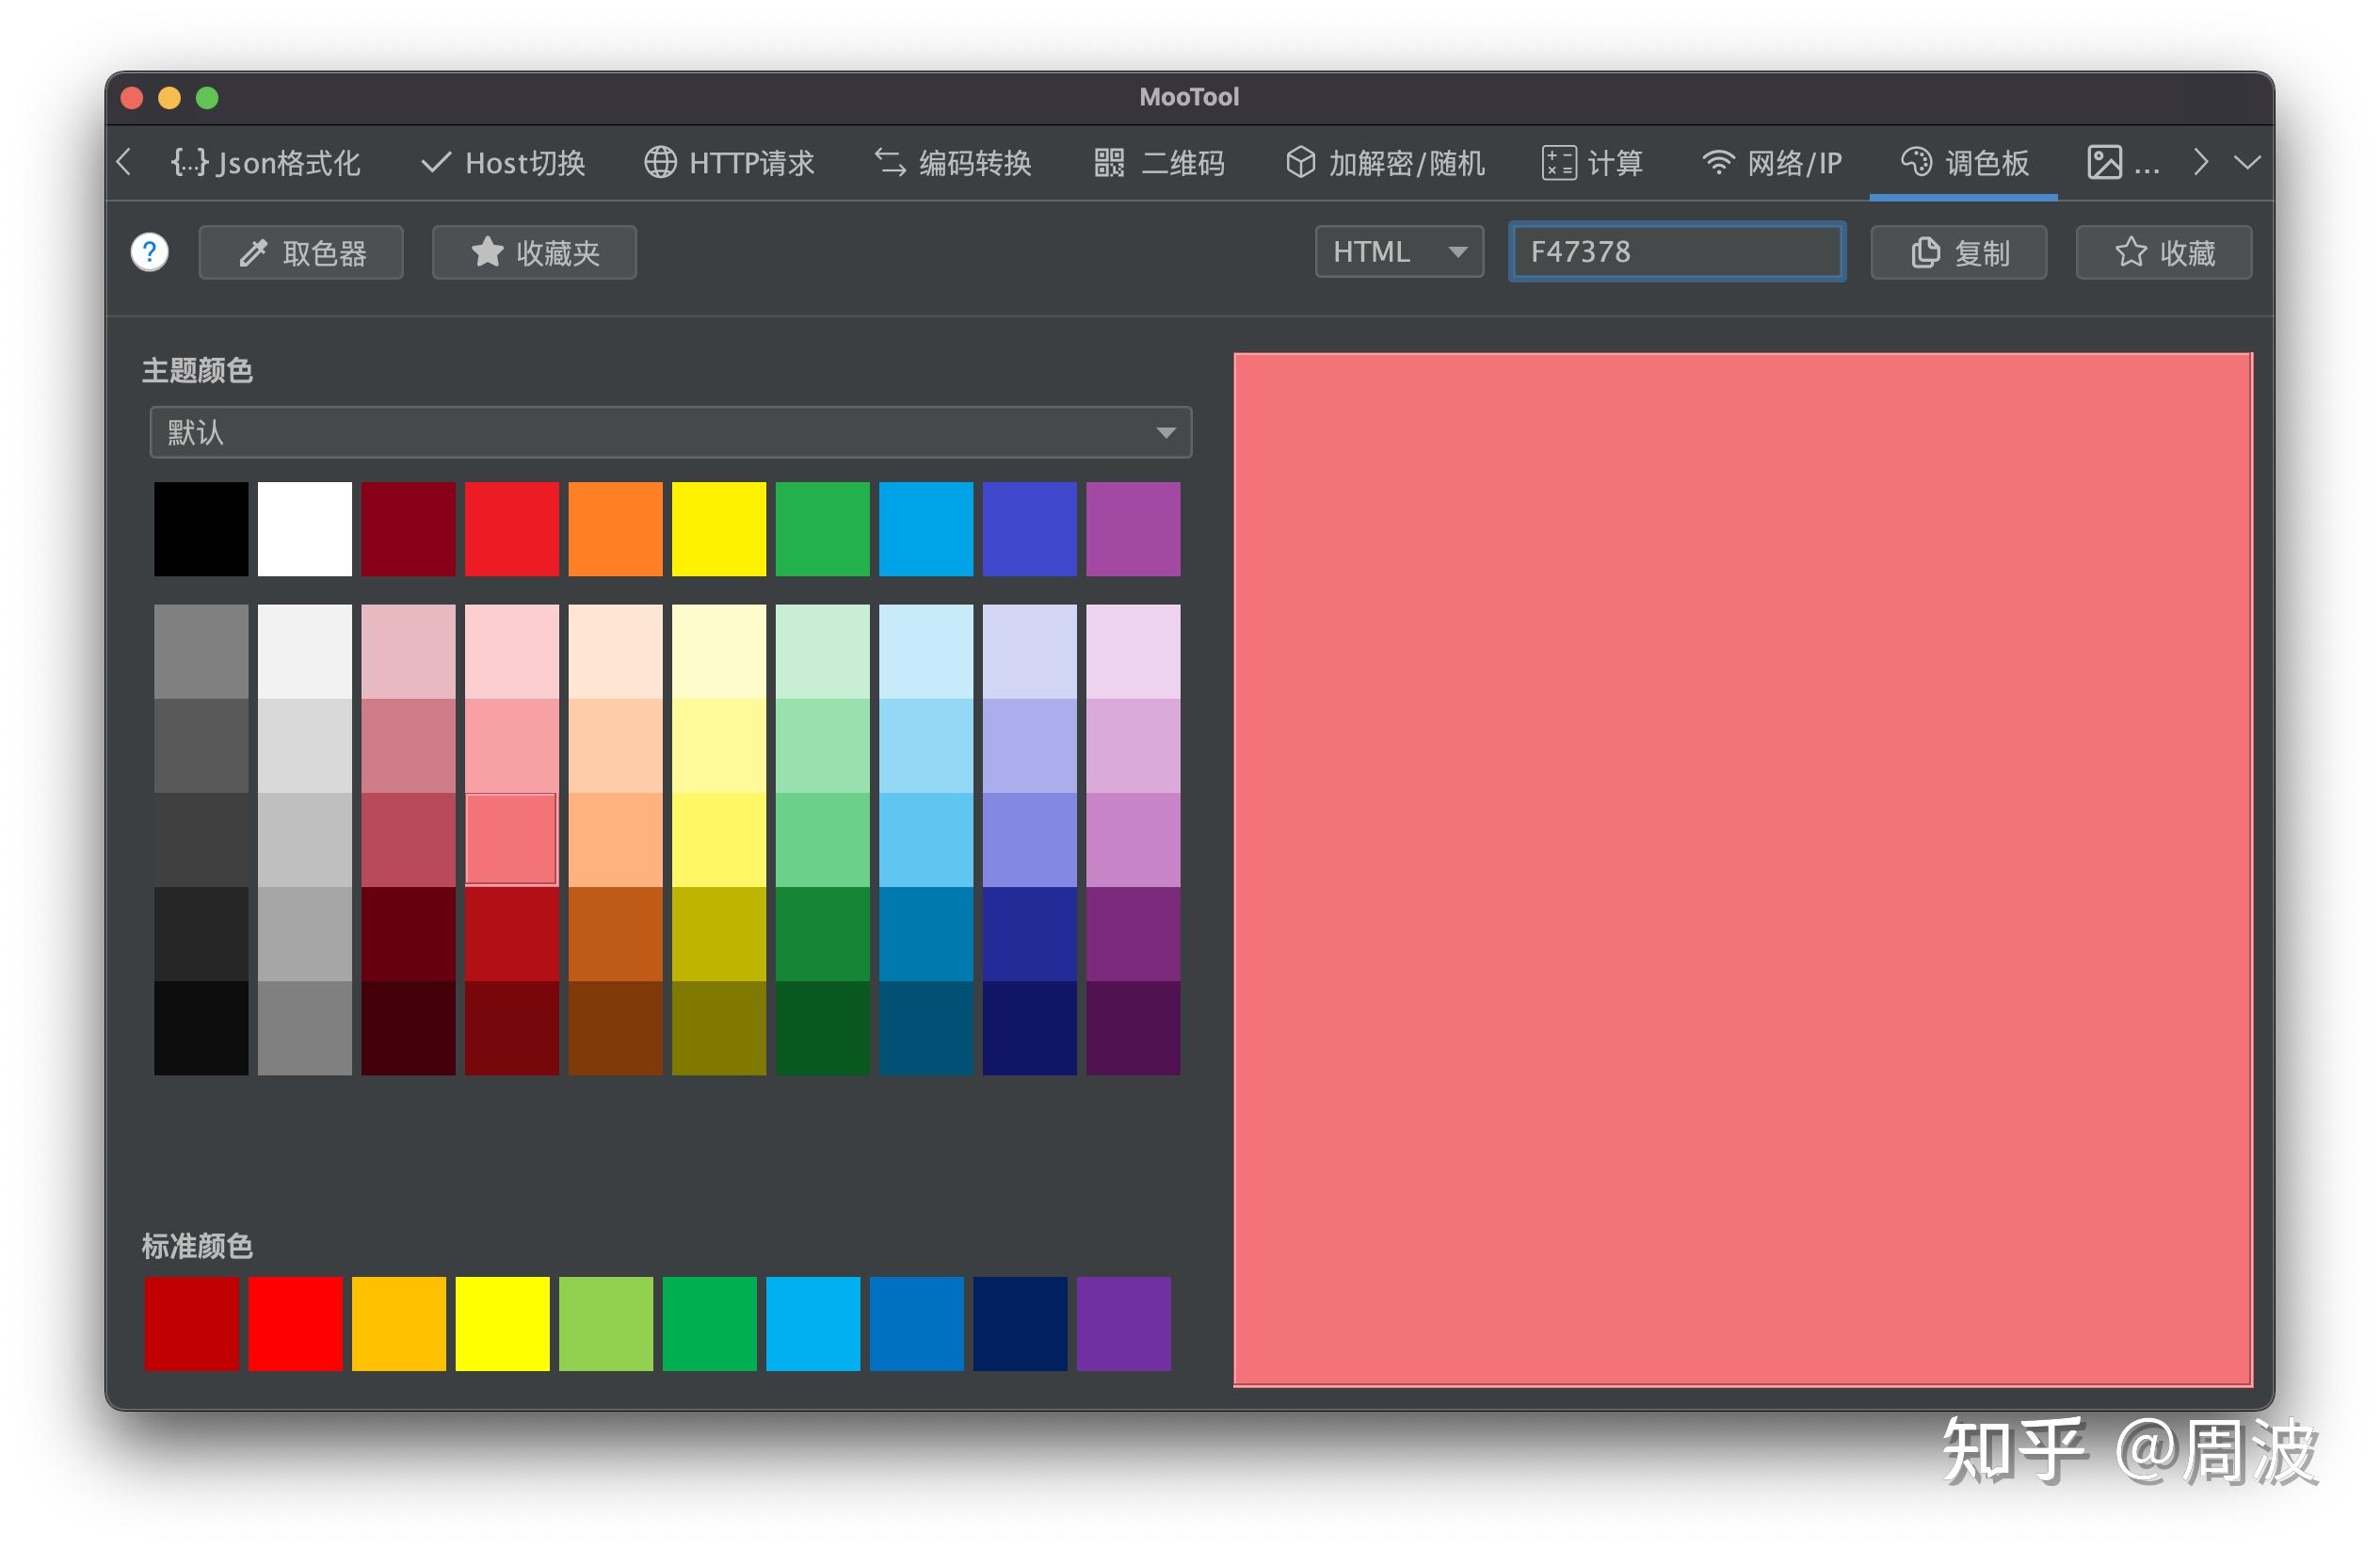The width and height of the screenshot is (2380, 1550).
Task: Select the 编码转换 tab
Action: pos(953,162)
